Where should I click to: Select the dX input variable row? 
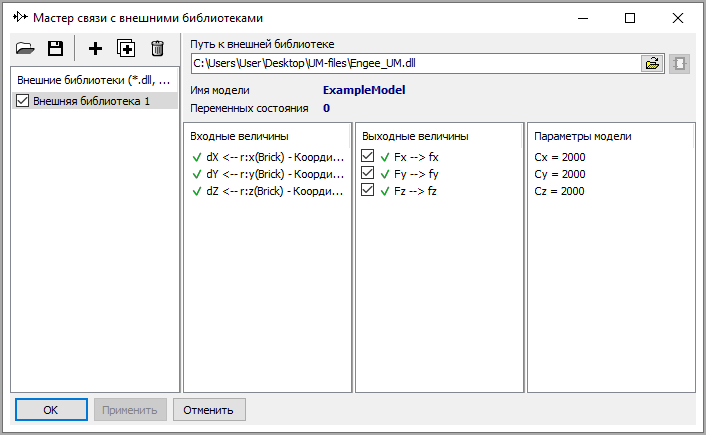click(x=268, y=157)
